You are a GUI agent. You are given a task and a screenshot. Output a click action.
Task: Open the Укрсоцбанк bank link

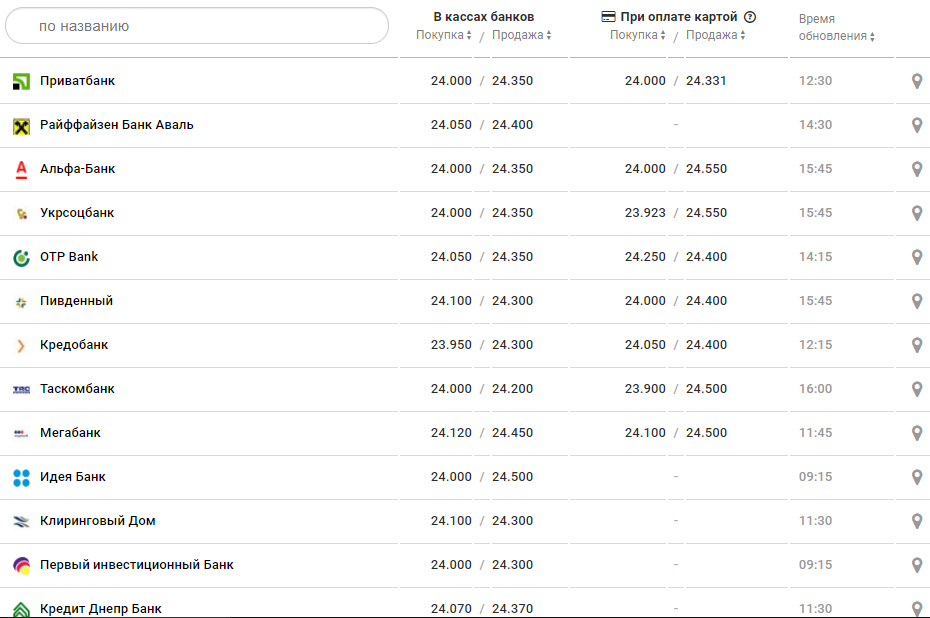[x=77, y=213]
